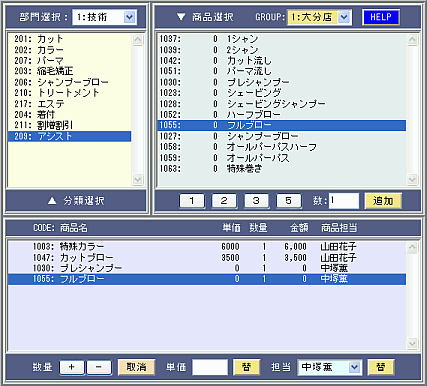Click the 追加 button
This screenshot has width=427, height=386.
(383, 201)
